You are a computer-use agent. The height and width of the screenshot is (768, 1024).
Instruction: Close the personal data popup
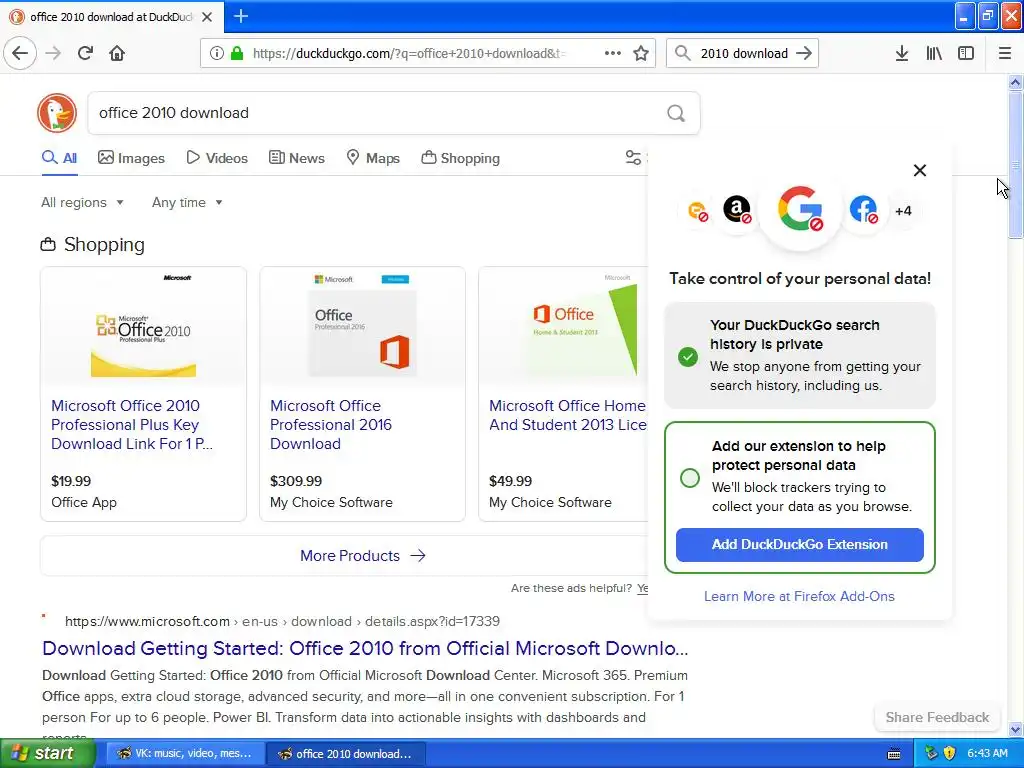(x=920, y=170)
